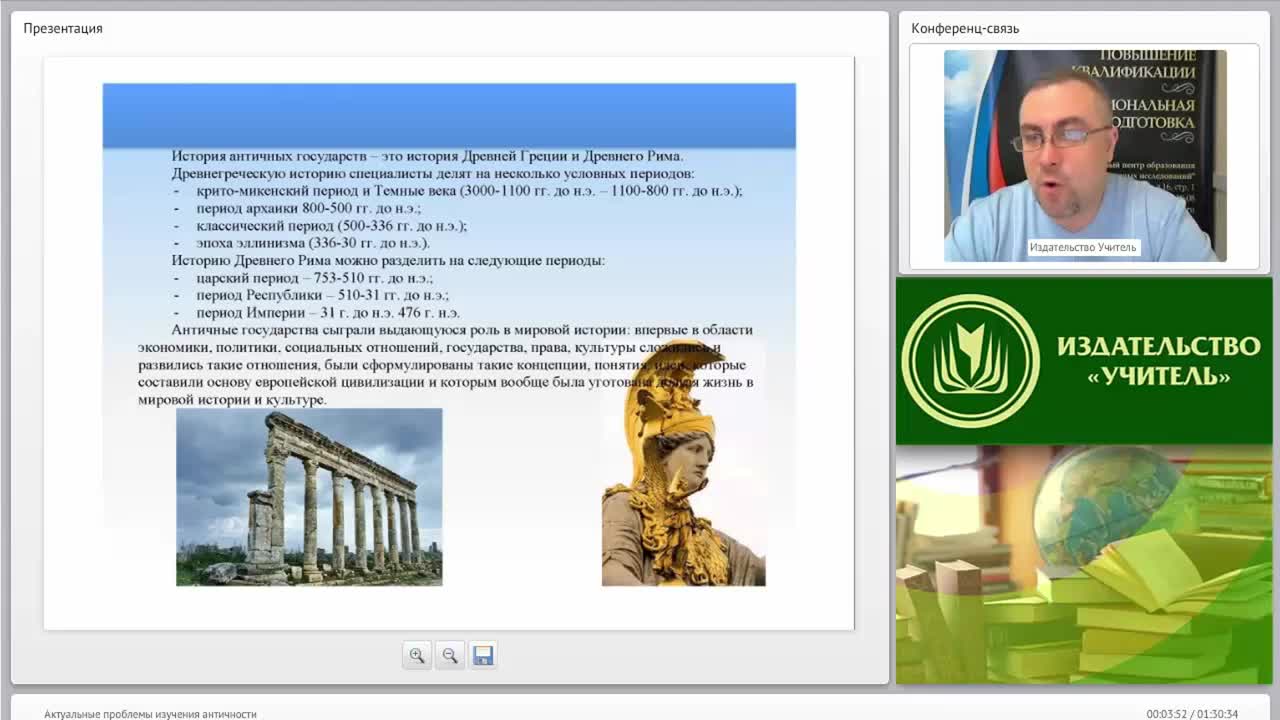Click the webinar title Актуальные проблемы изучения античности
The width and height of the screenshot is (1280, 720).
tap(150, 714)
